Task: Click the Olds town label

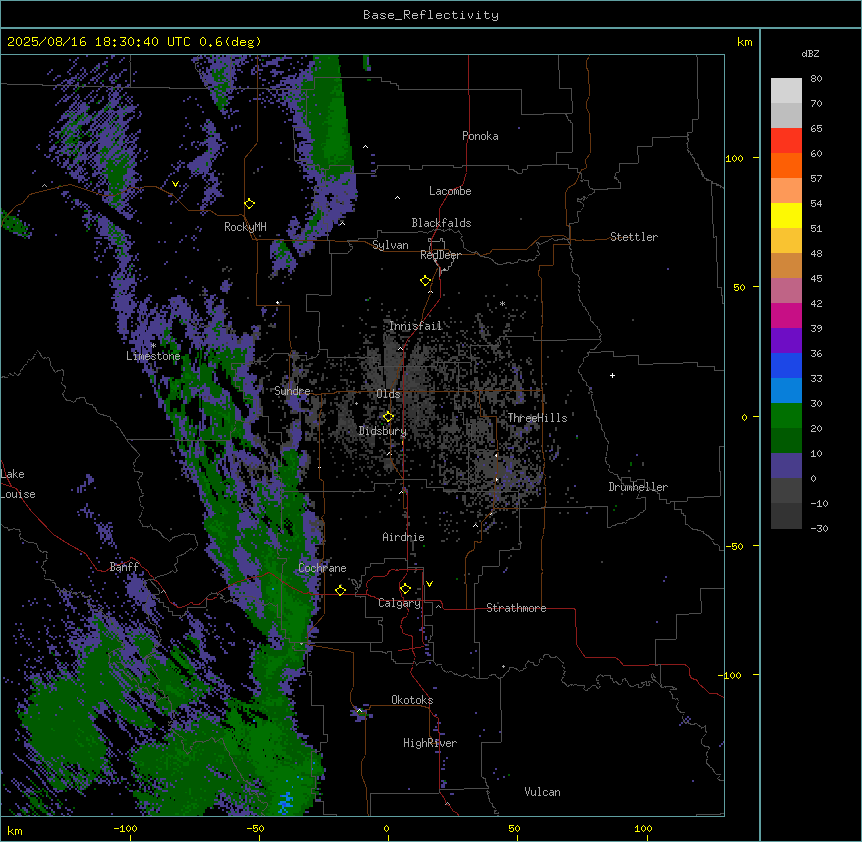Action: click(x=388, y=394)
